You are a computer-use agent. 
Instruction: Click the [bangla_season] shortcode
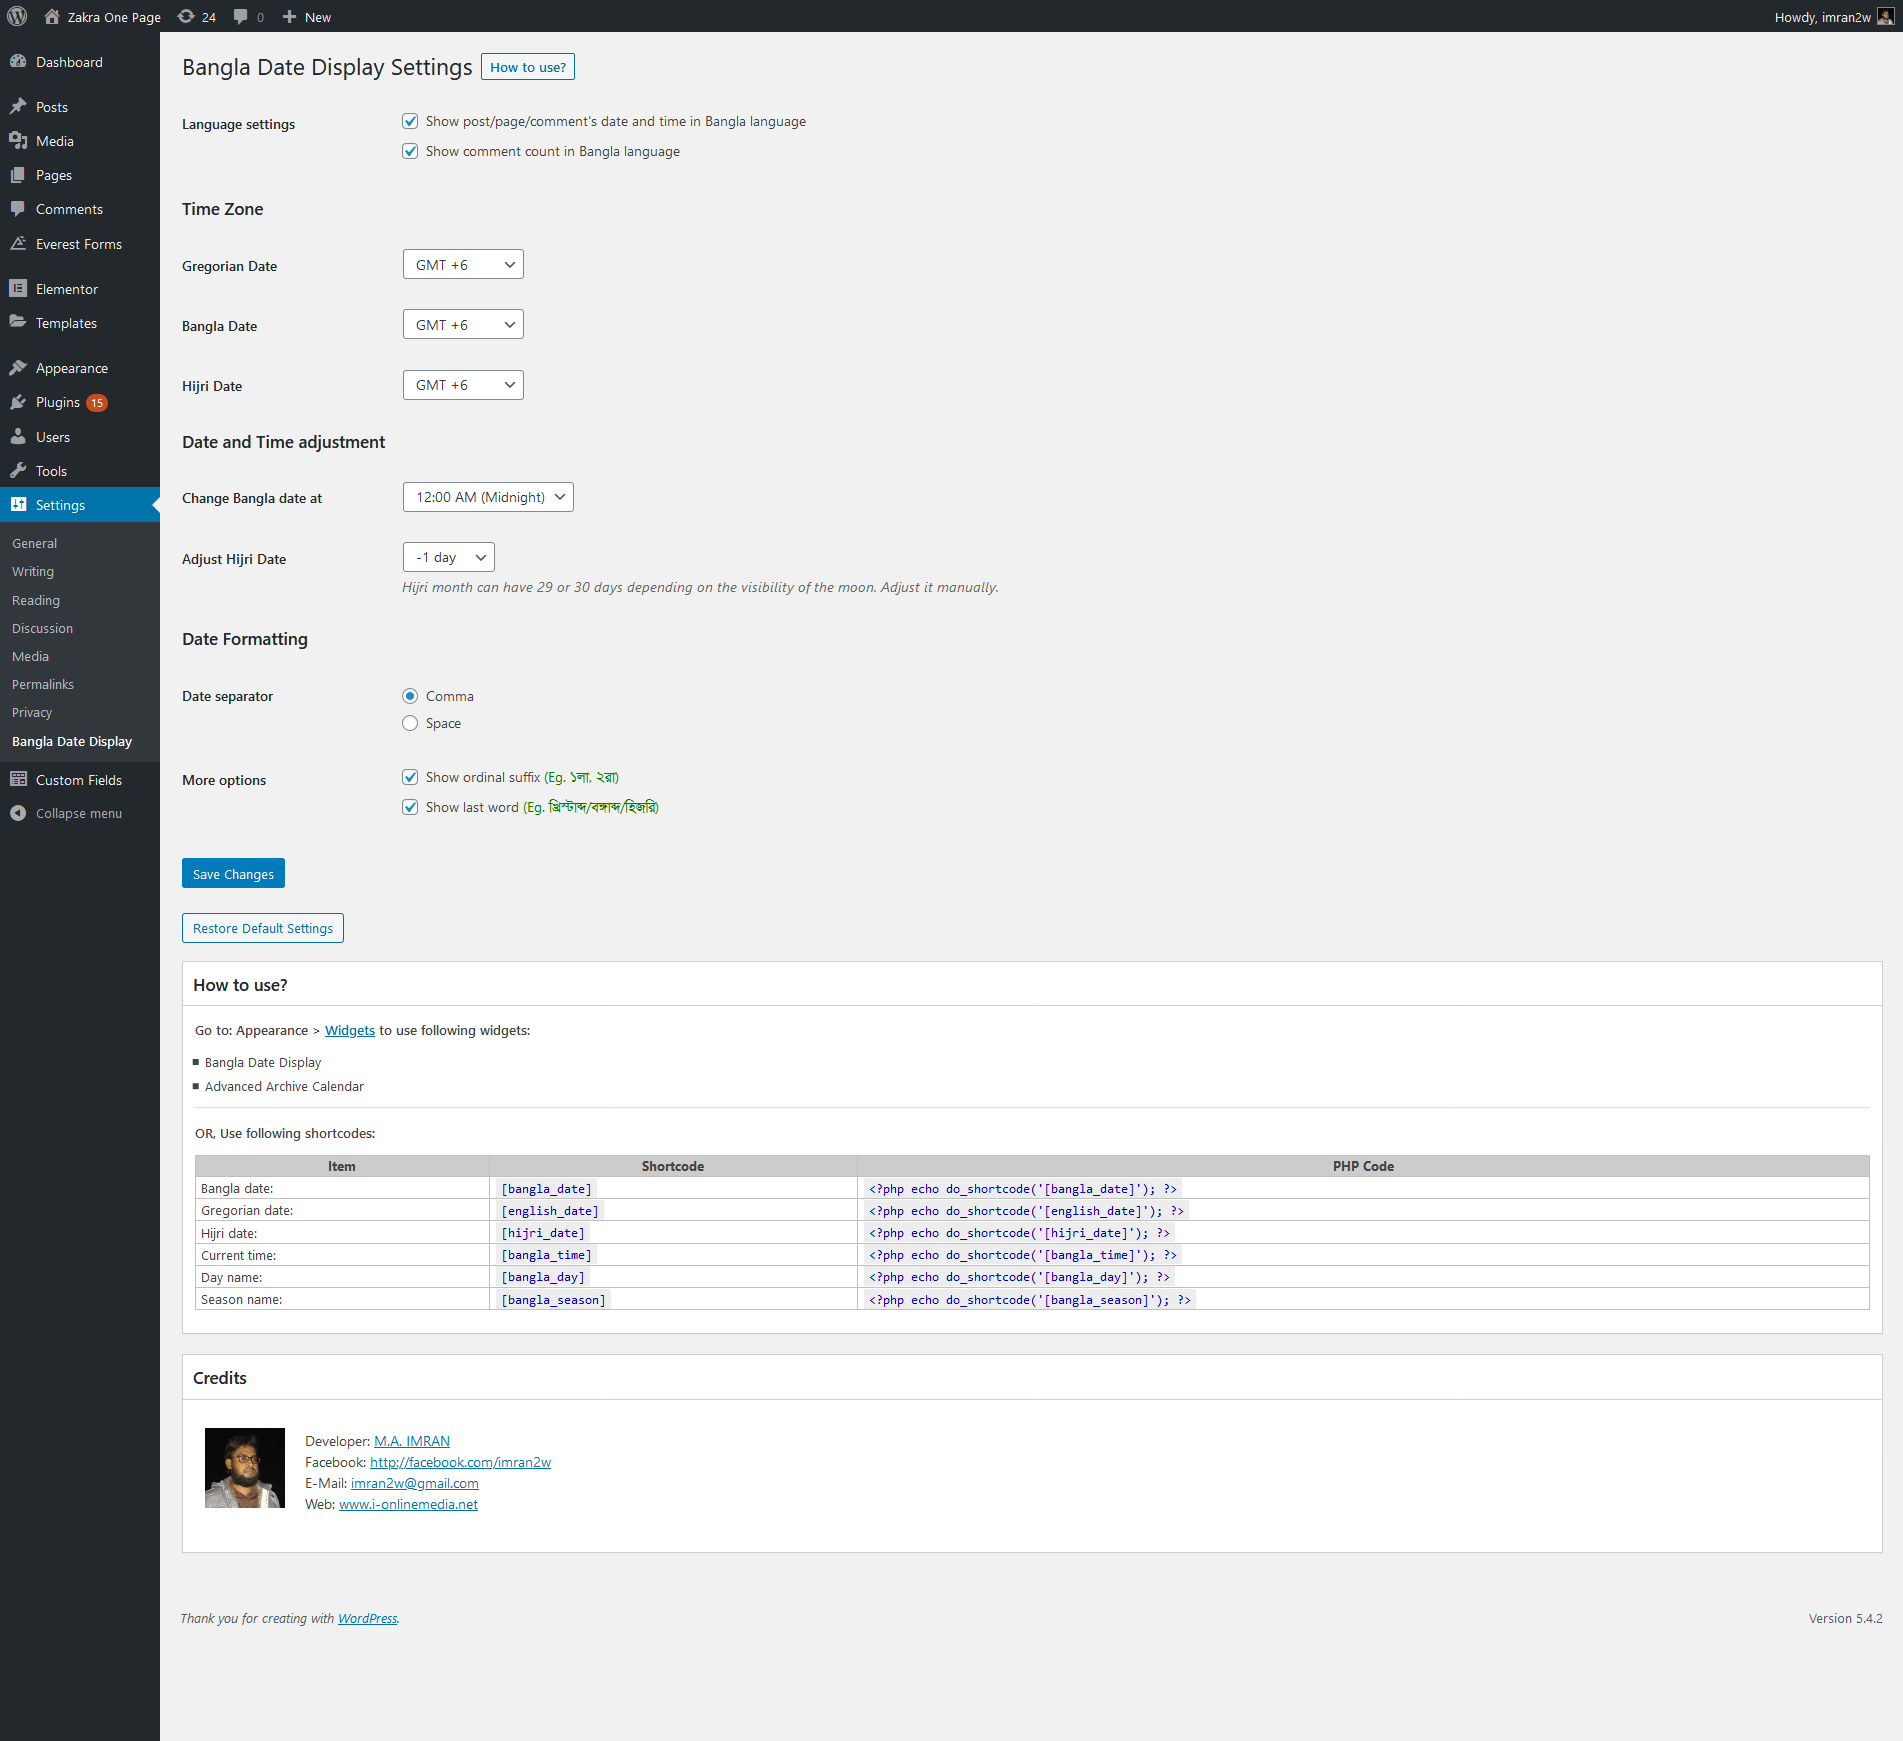(553, 1299)
